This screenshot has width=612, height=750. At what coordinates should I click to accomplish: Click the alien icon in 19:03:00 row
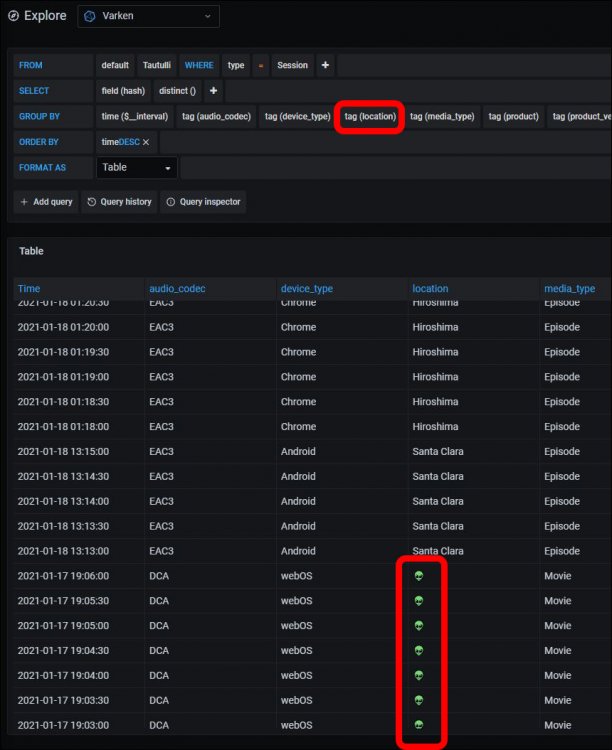[x=419, y=725]
